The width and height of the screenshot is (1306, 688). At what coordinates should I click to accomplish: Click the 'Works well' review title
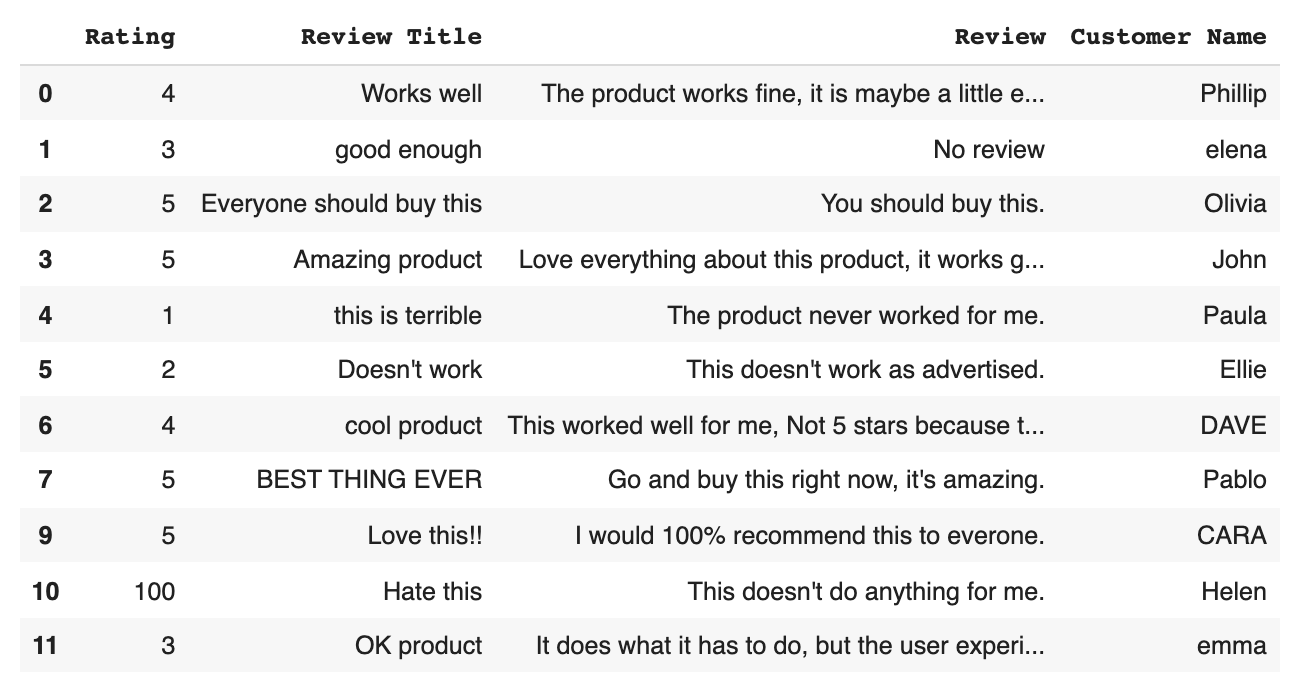421,94
